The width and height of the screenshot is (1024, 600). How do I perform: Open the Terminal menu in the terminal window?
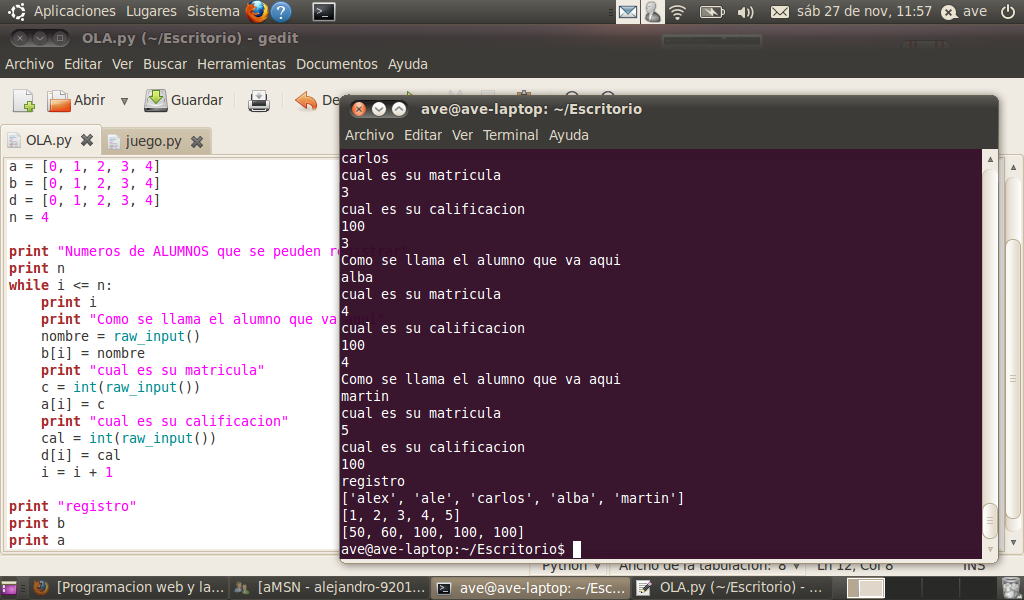pyautogui.click(x=511, y=135)
